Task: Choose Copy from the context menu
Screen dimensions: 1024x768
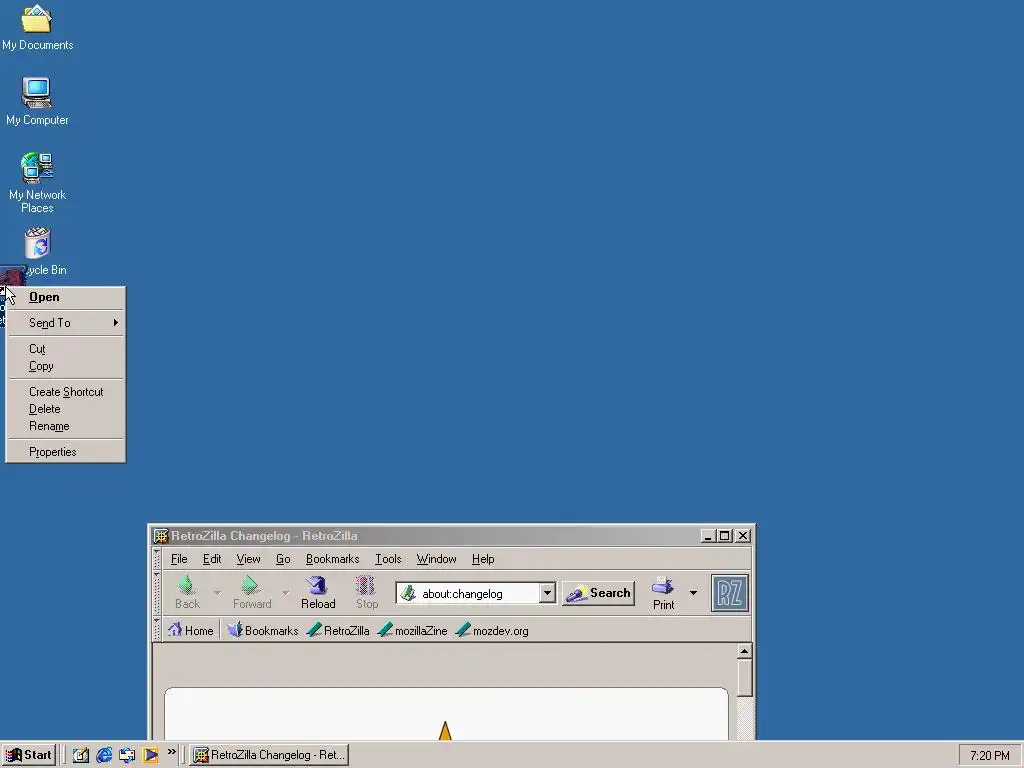Action: coord(65,366)
